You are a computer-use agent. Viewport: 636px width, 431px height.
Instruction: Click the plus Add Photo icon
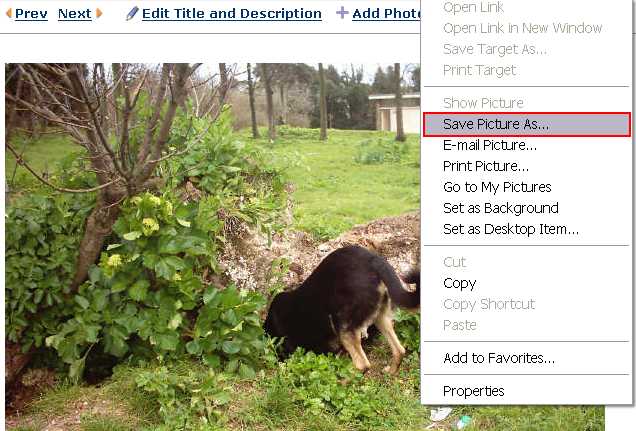coord(342,13)
